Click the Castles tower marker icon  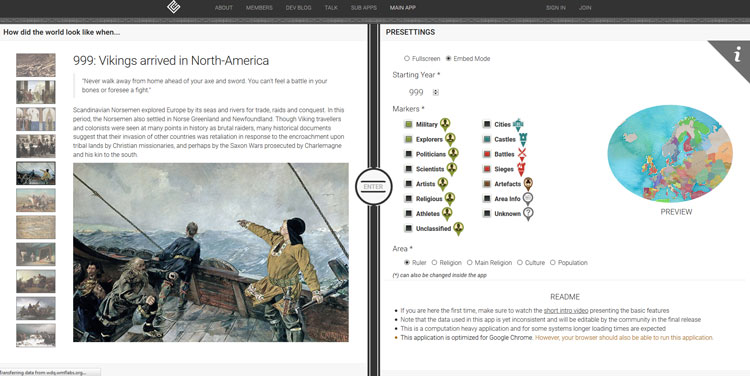point(523,139)
